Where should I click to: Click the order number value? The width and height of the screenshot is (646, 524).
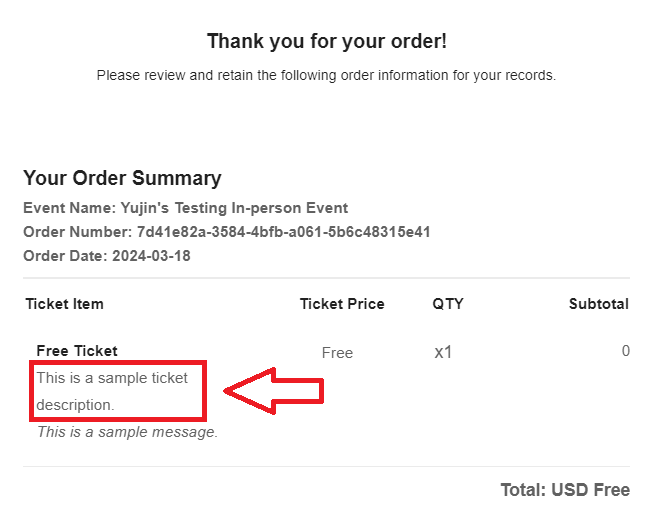click(x=283, y=232)
